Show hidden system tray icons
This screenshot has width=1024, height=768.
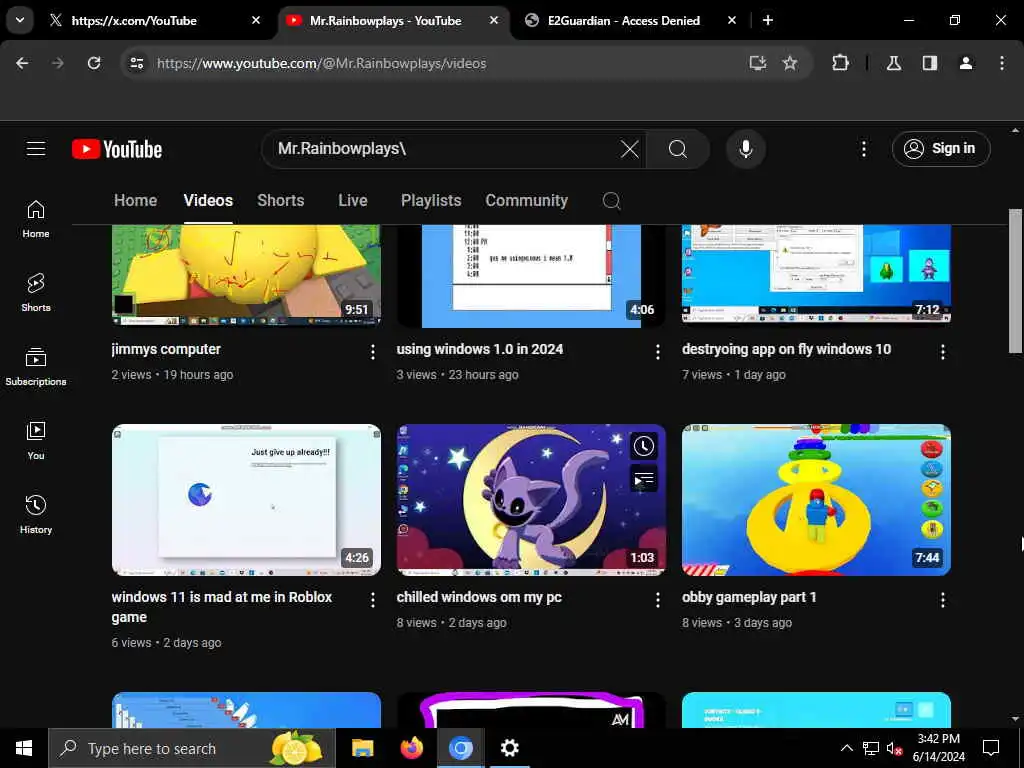click(846, 748)
